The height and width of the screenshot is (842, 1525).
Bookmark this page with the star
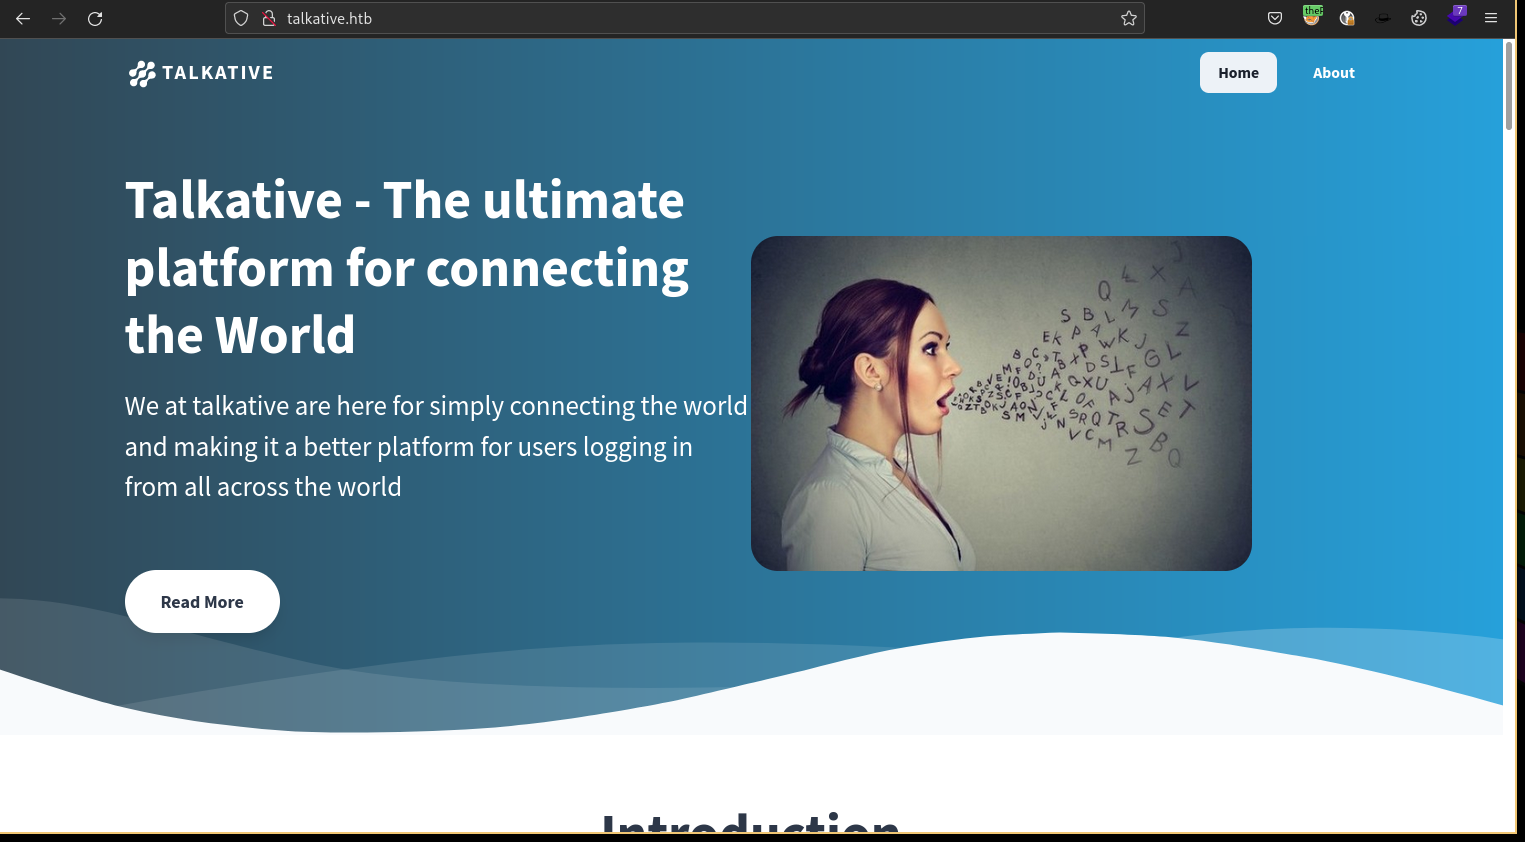1129,18
